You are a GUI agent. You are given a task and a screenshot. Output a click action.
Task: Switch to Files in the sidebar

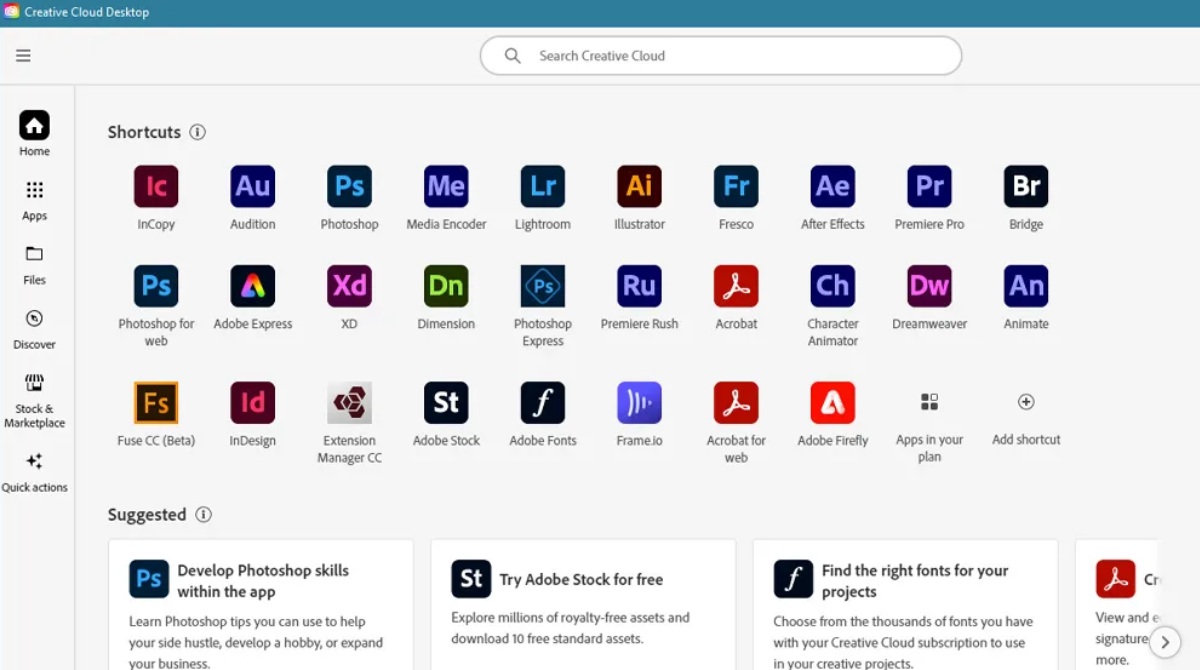35,264
